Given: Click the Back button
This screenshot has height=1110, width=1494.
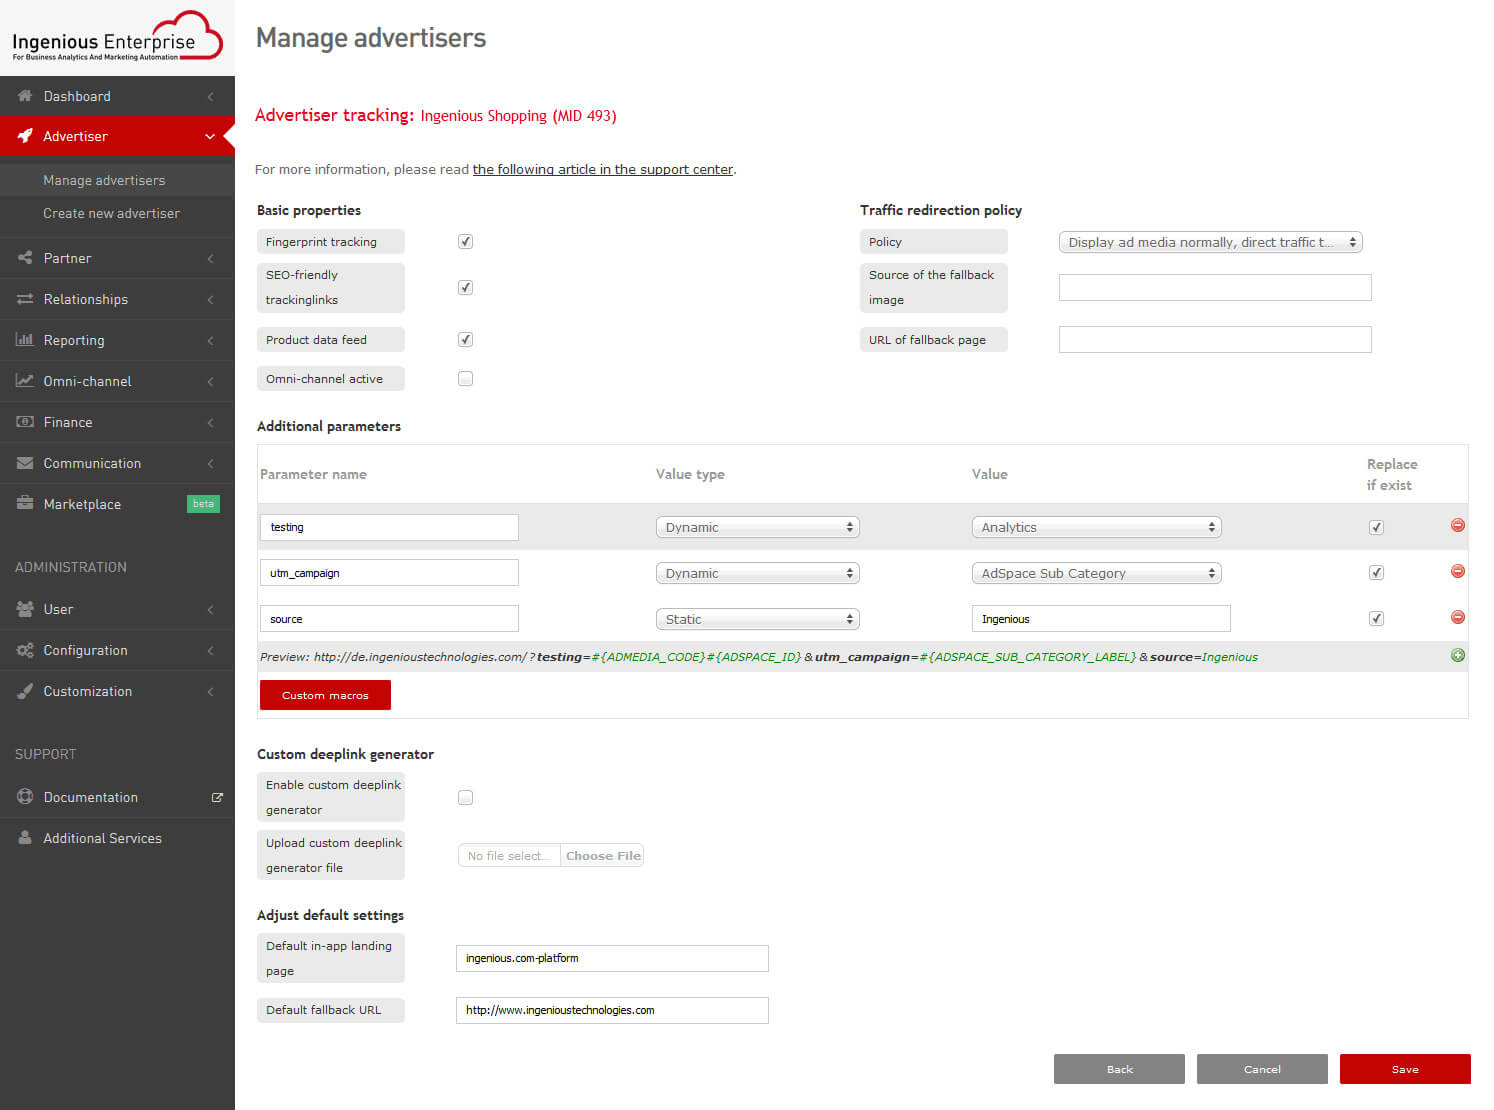Looking at the screenshot, I should (1119, 1069).
